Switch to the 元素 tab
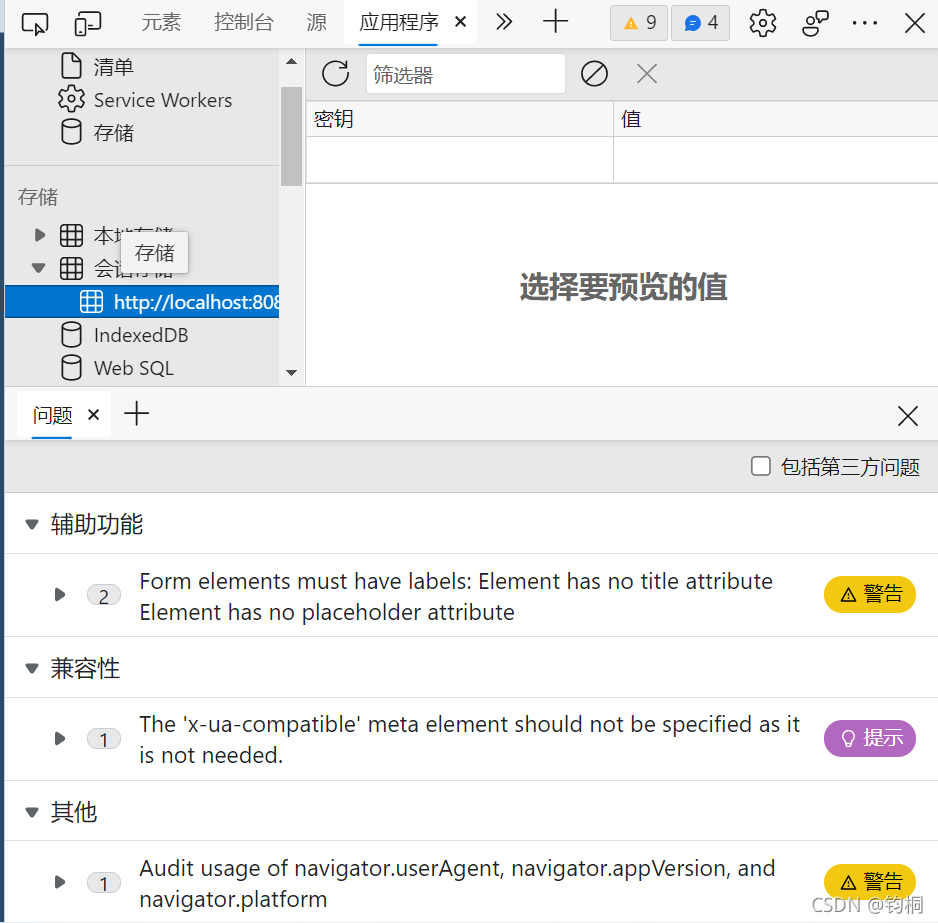 click(162, 23)
